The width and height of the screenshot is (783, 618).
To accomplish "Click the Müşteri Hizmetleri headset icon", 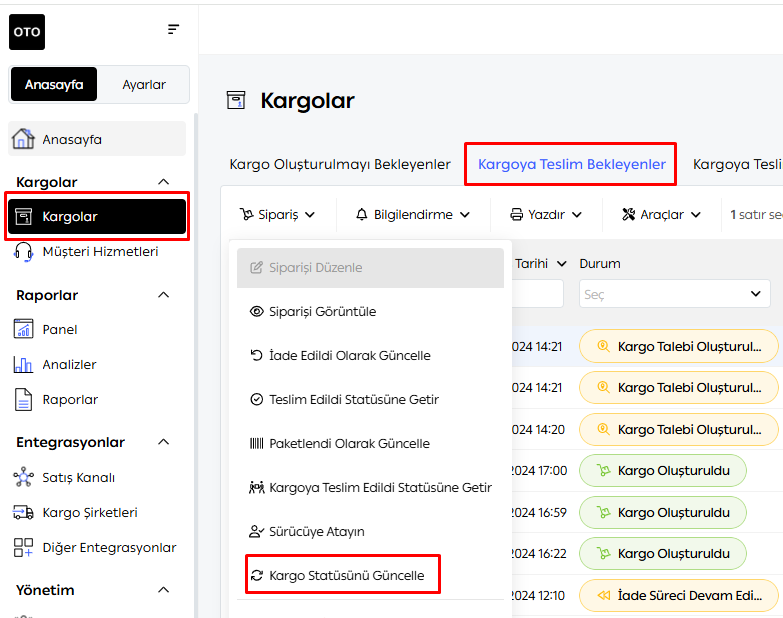I will [23, 252].
